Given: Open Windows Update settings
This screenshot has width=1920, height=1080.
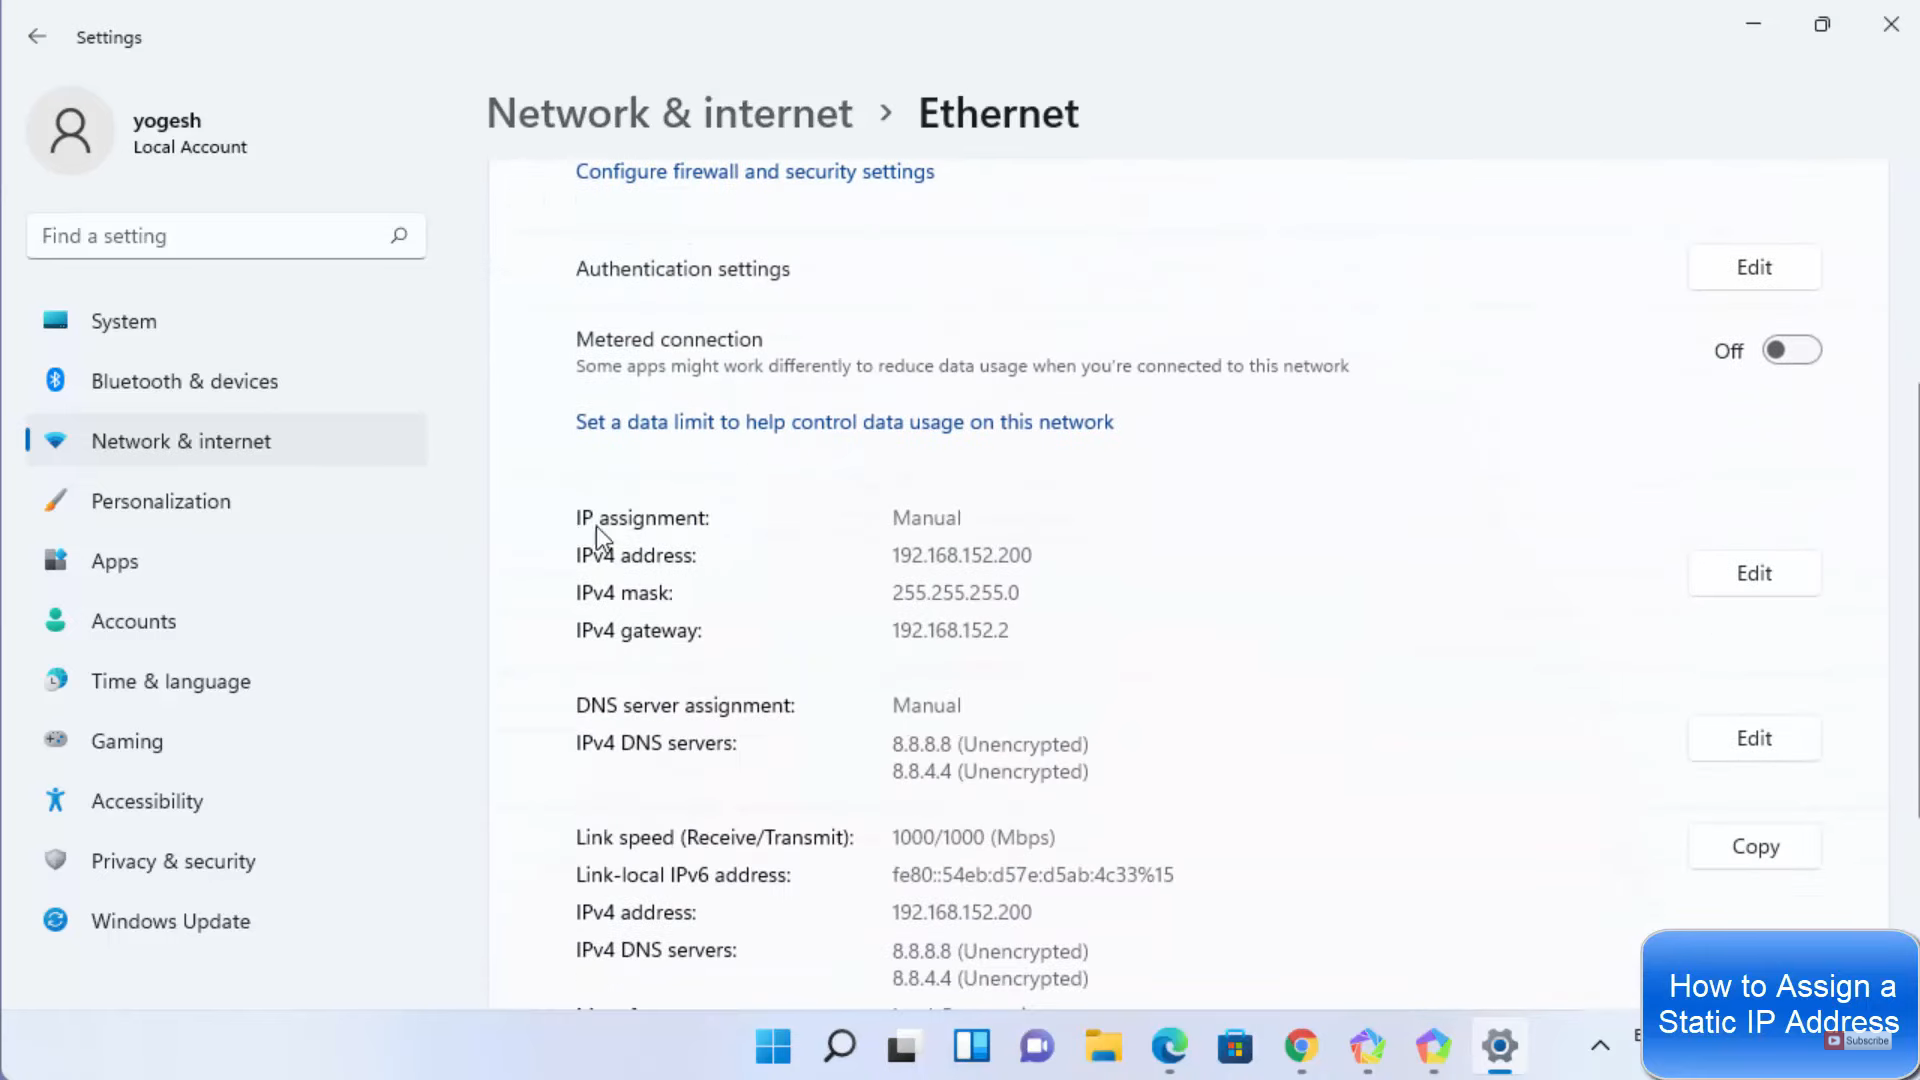Looking at the screenshot, I should tap(170, 921).
